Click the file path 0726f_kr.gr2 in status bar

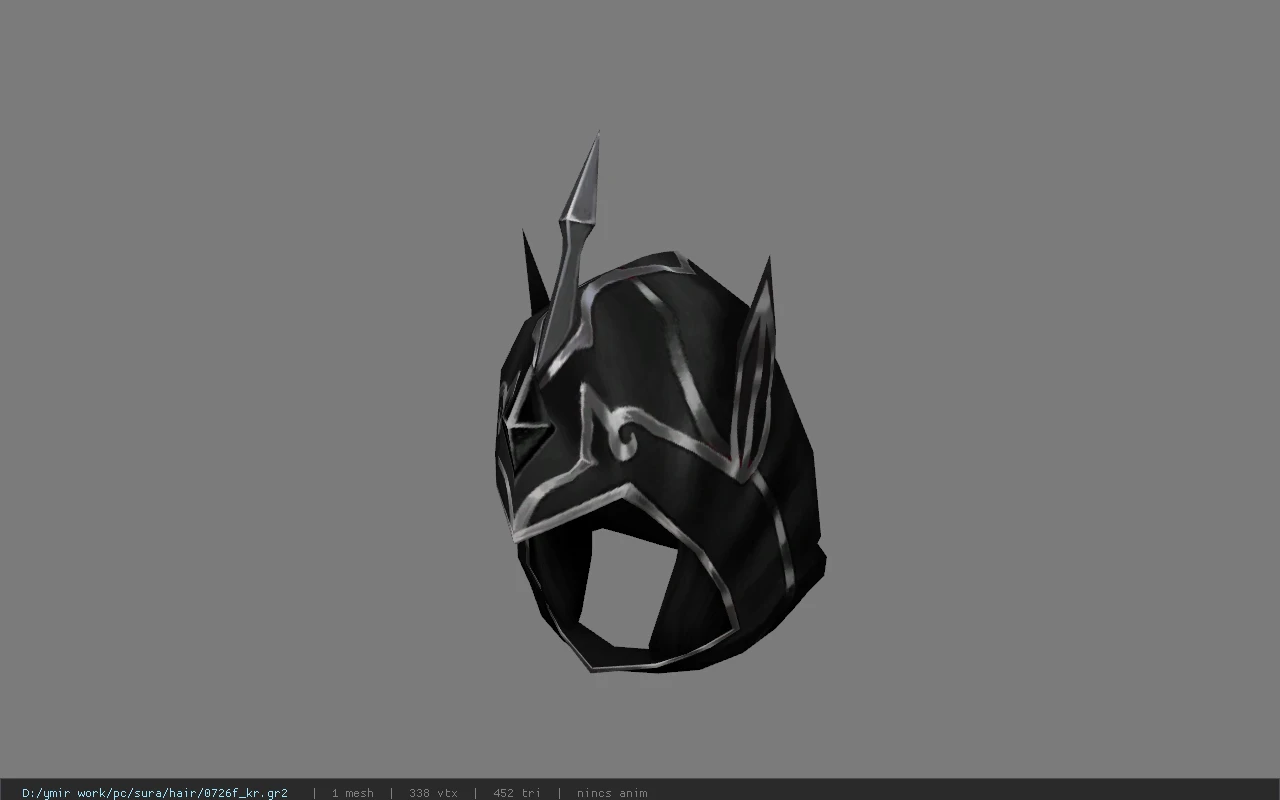[x=155, y=793]
